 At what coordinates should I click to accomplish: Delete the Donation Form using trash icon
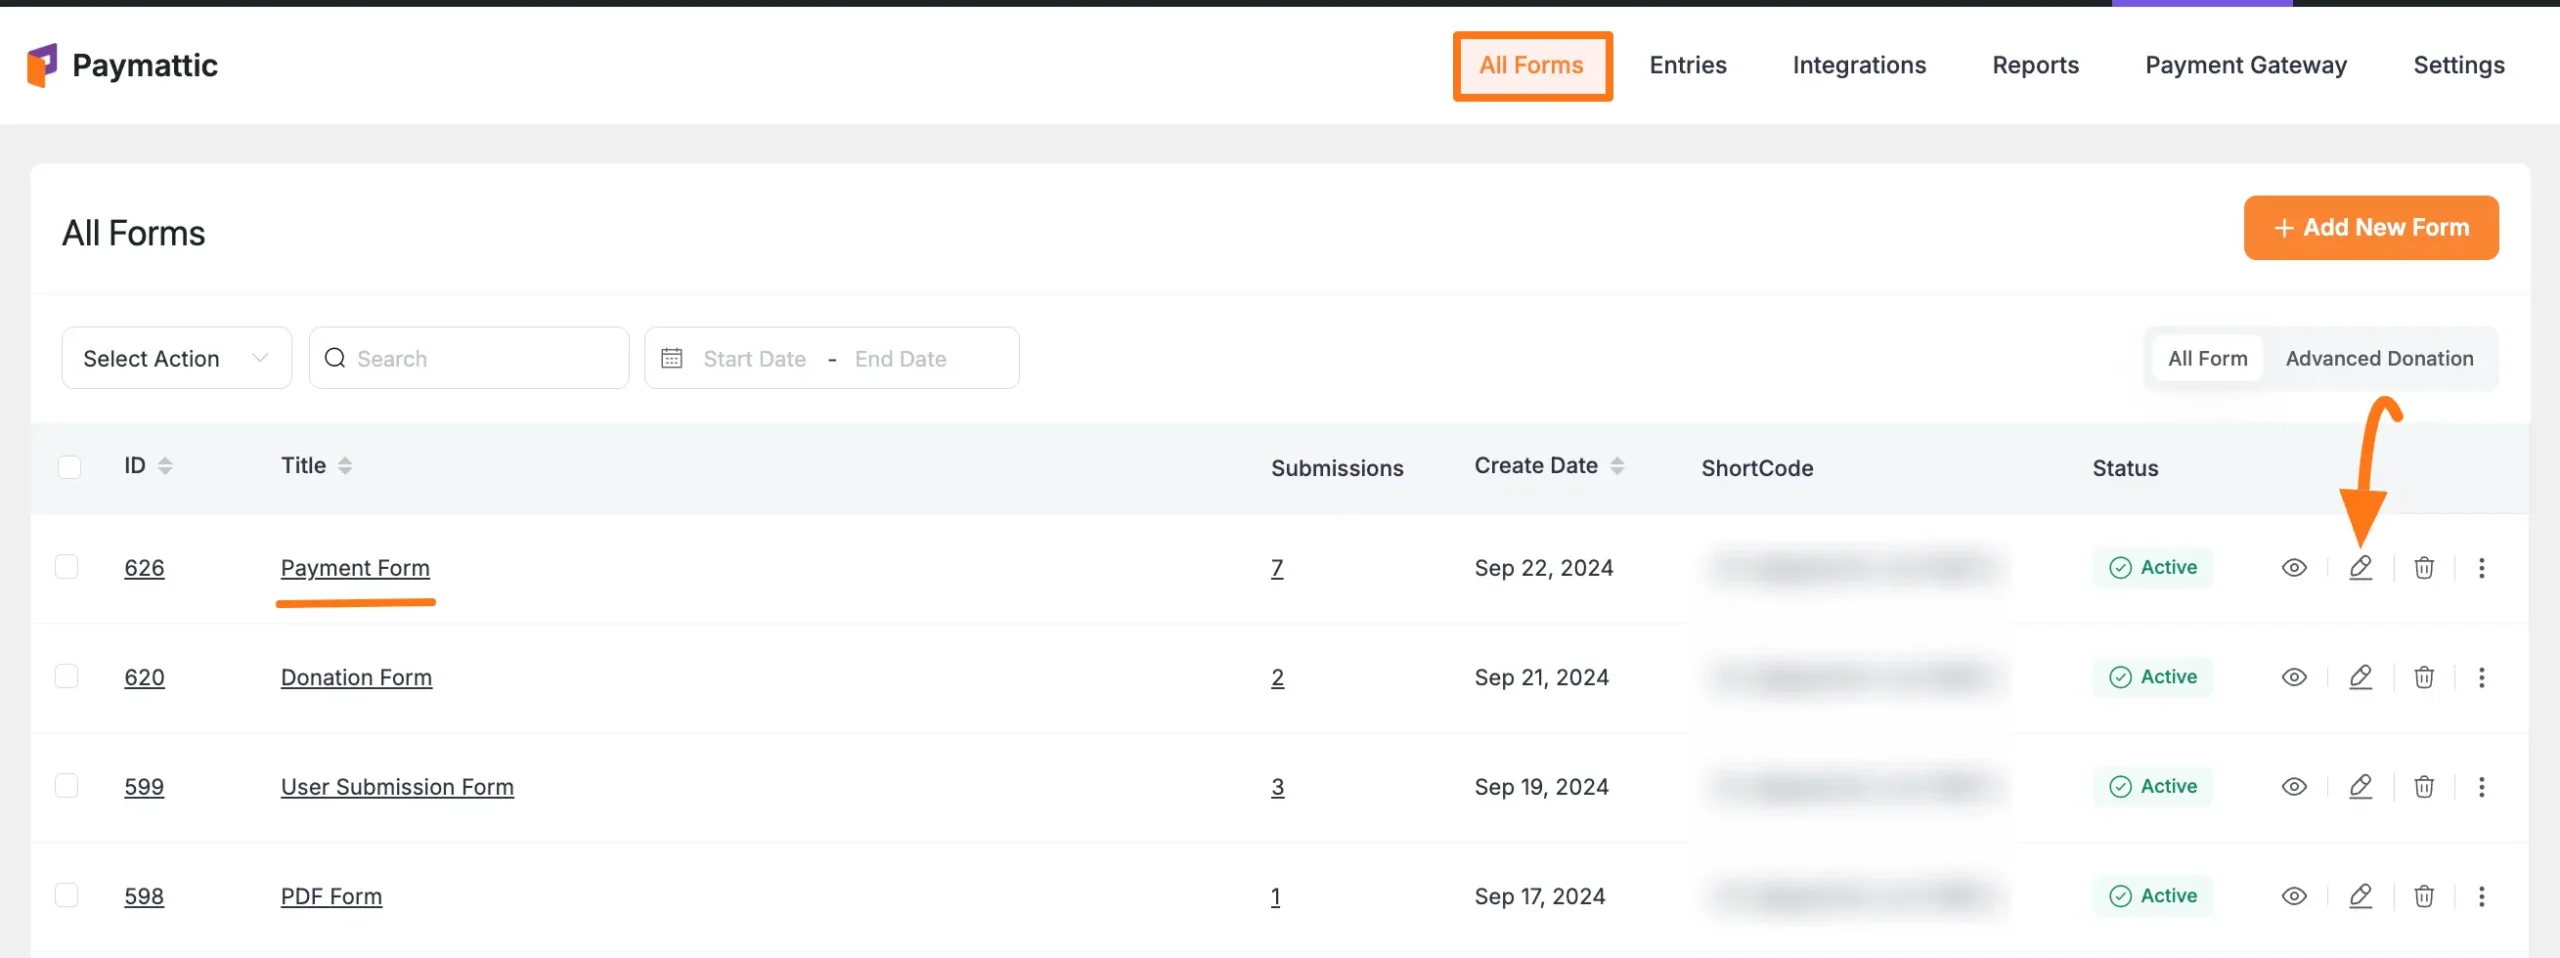2423,678
